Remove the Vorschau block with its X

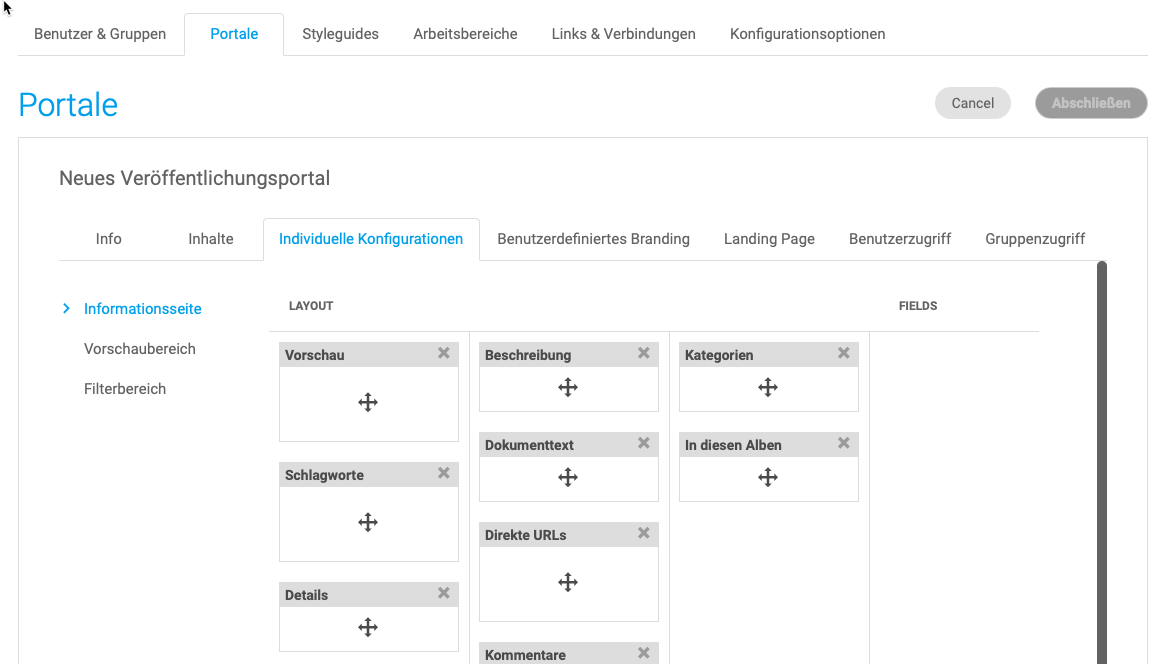tap(444, 353)
